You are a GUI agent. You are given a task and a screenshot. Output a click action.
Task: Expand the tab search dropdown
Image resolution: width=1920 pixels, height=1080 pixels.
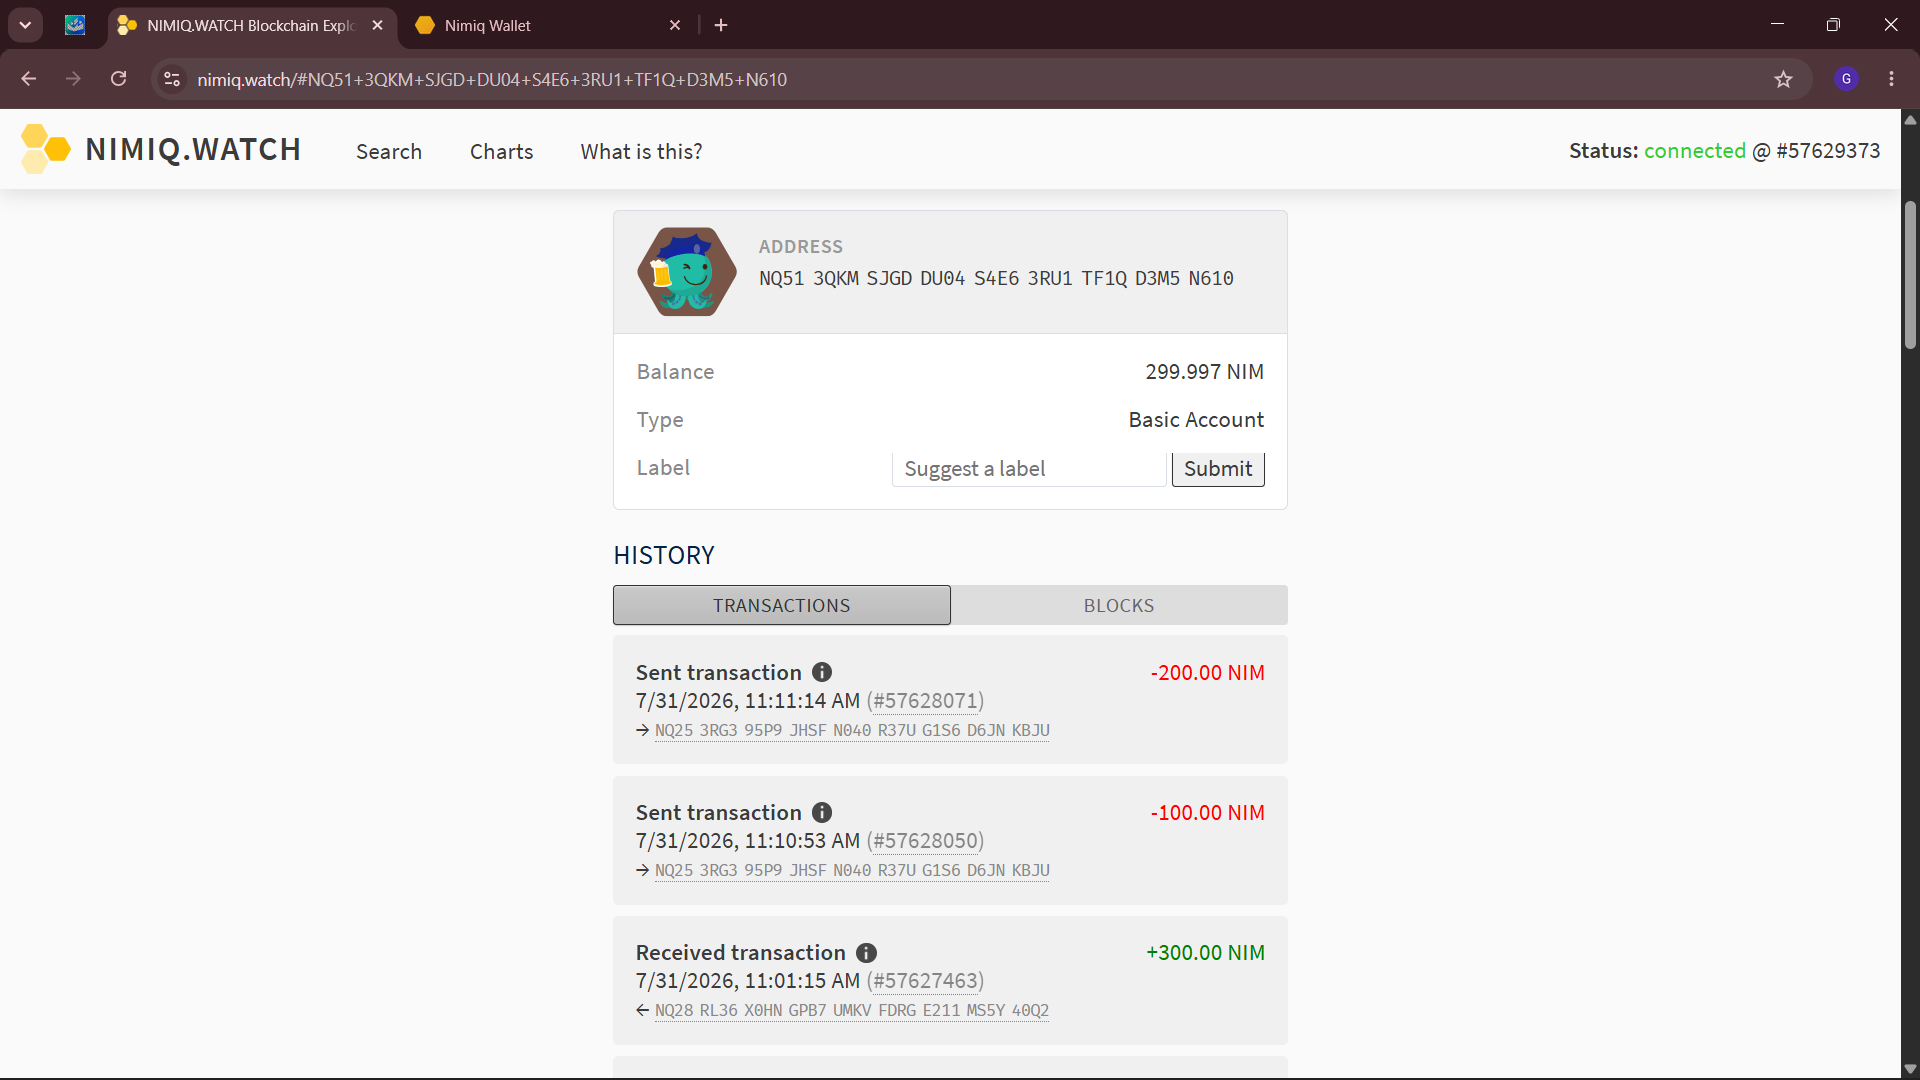click(x=25, y=25)
